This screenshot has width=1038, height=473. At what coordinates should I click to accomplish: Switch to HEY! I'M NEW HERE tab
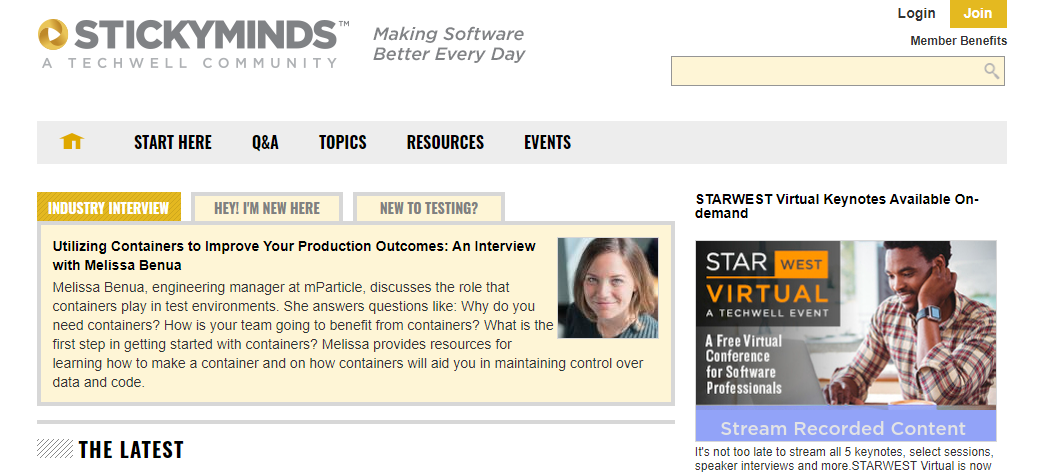tap(267, 208)
